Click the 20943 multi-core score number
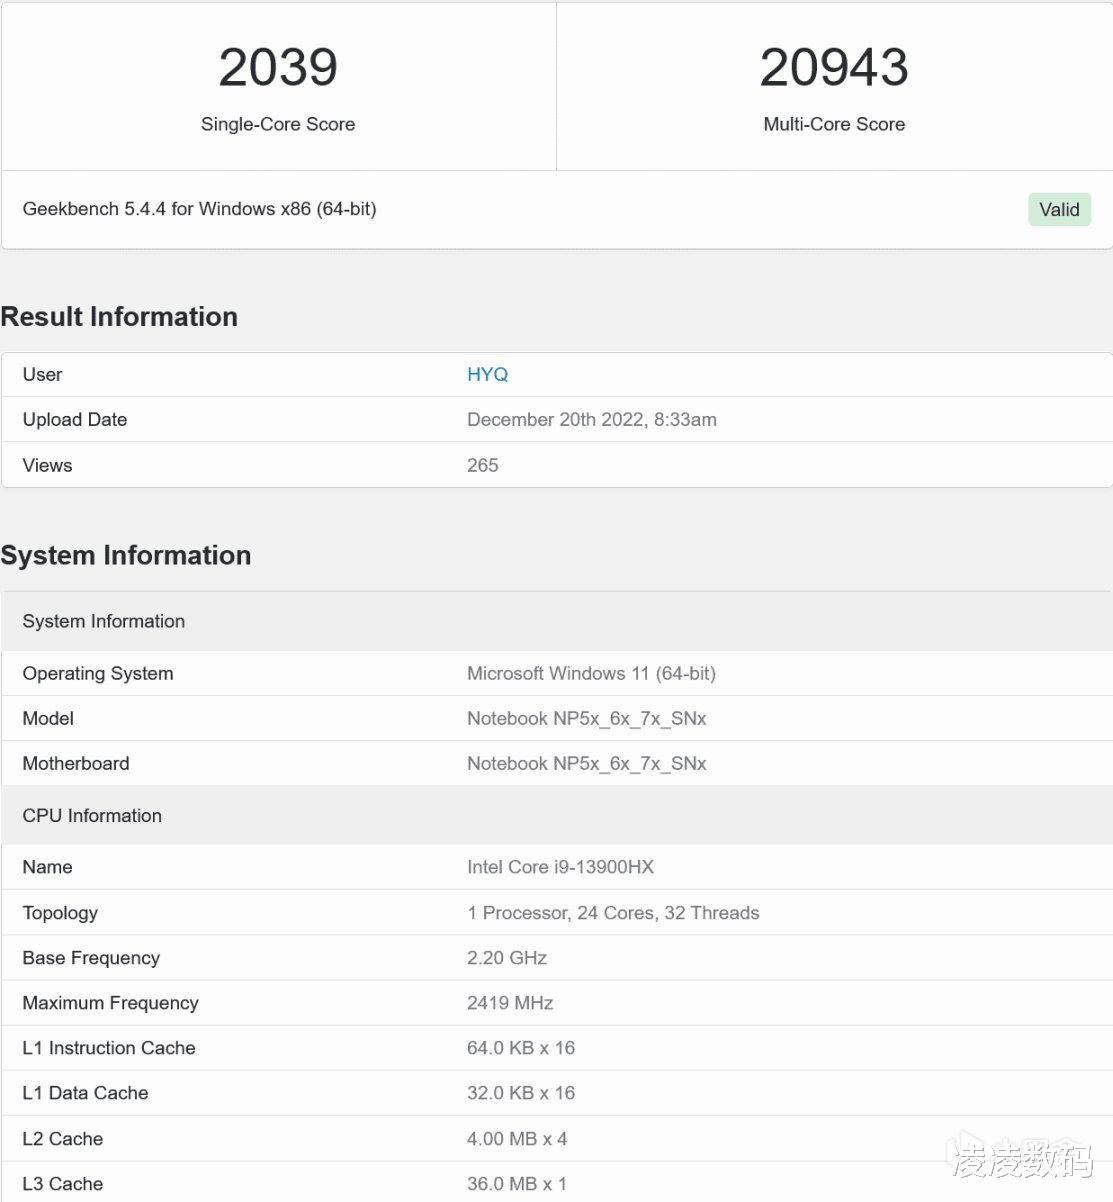Screen dimensions: 1113x1202 coord(834,68)
